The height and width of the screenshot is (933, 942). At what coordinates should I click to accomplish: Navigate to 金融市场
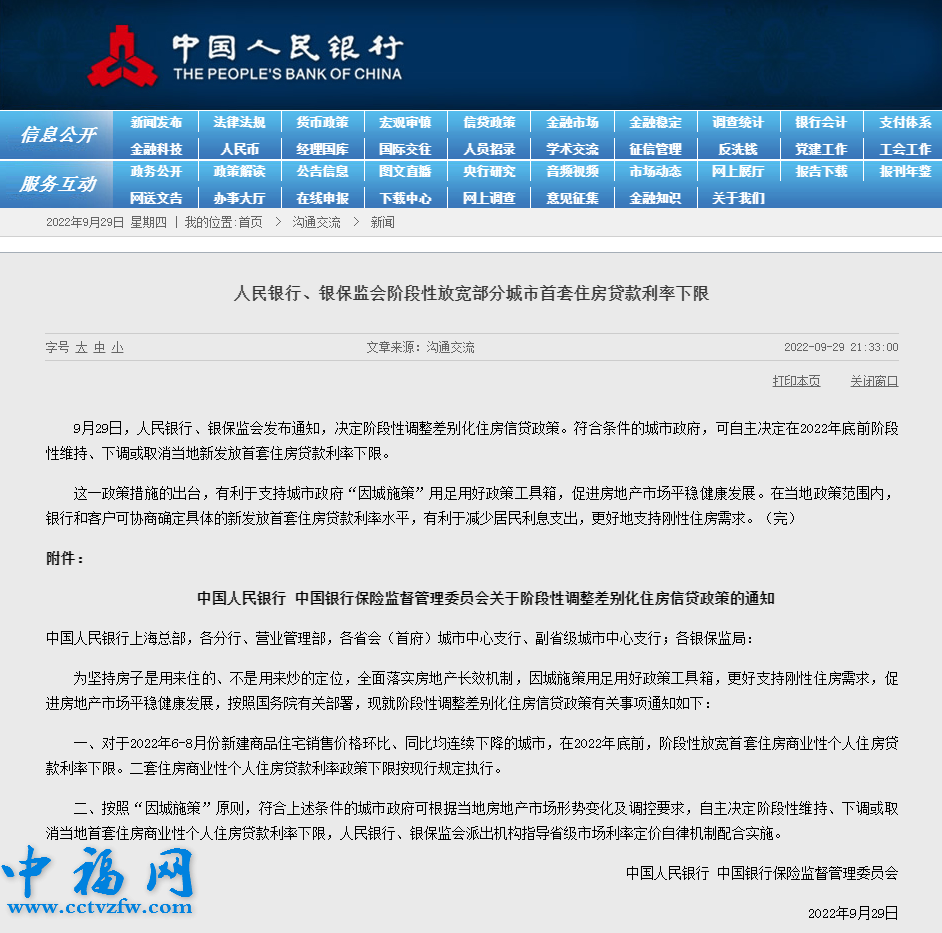[572, 123]
